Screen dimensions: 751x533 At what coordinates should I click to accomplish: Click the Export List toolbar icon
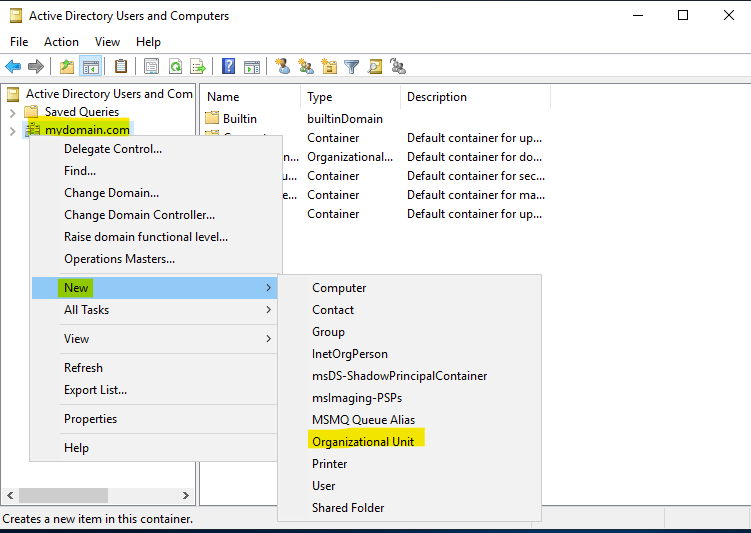[x=198, y=67]
